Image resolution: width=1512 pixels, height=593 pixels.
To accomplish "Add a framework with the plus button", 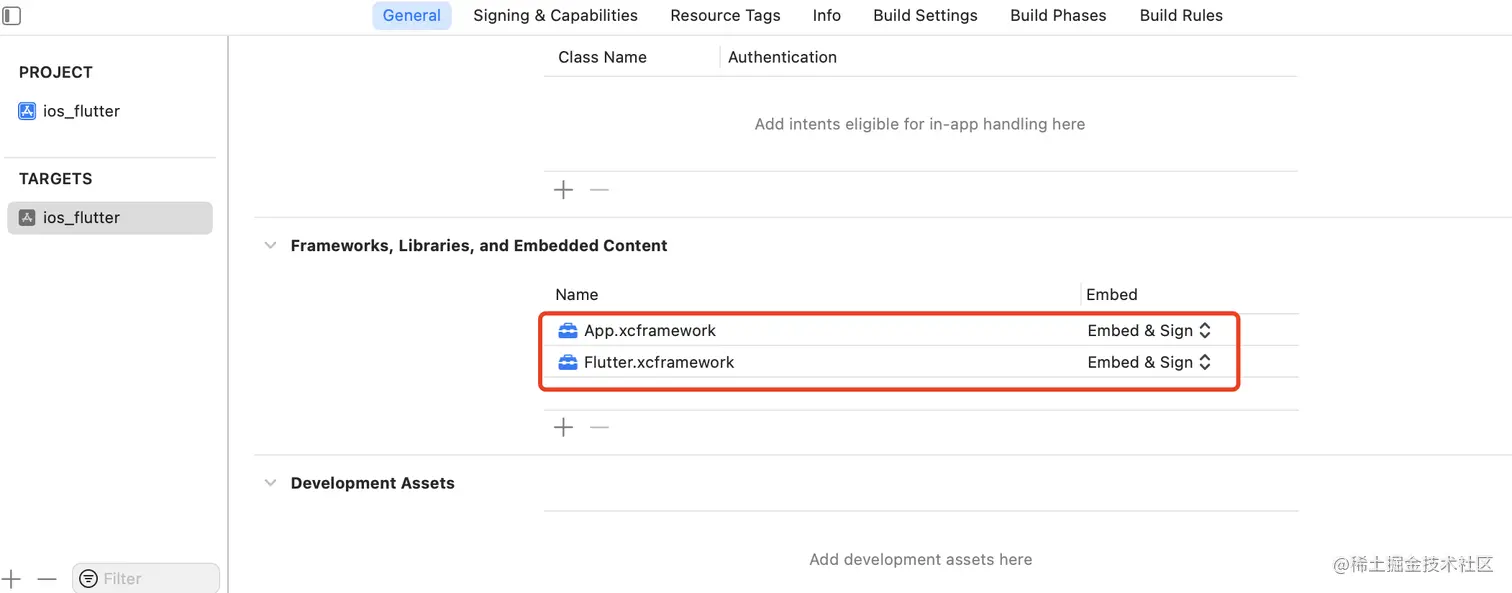I will (x=564, y=428).
